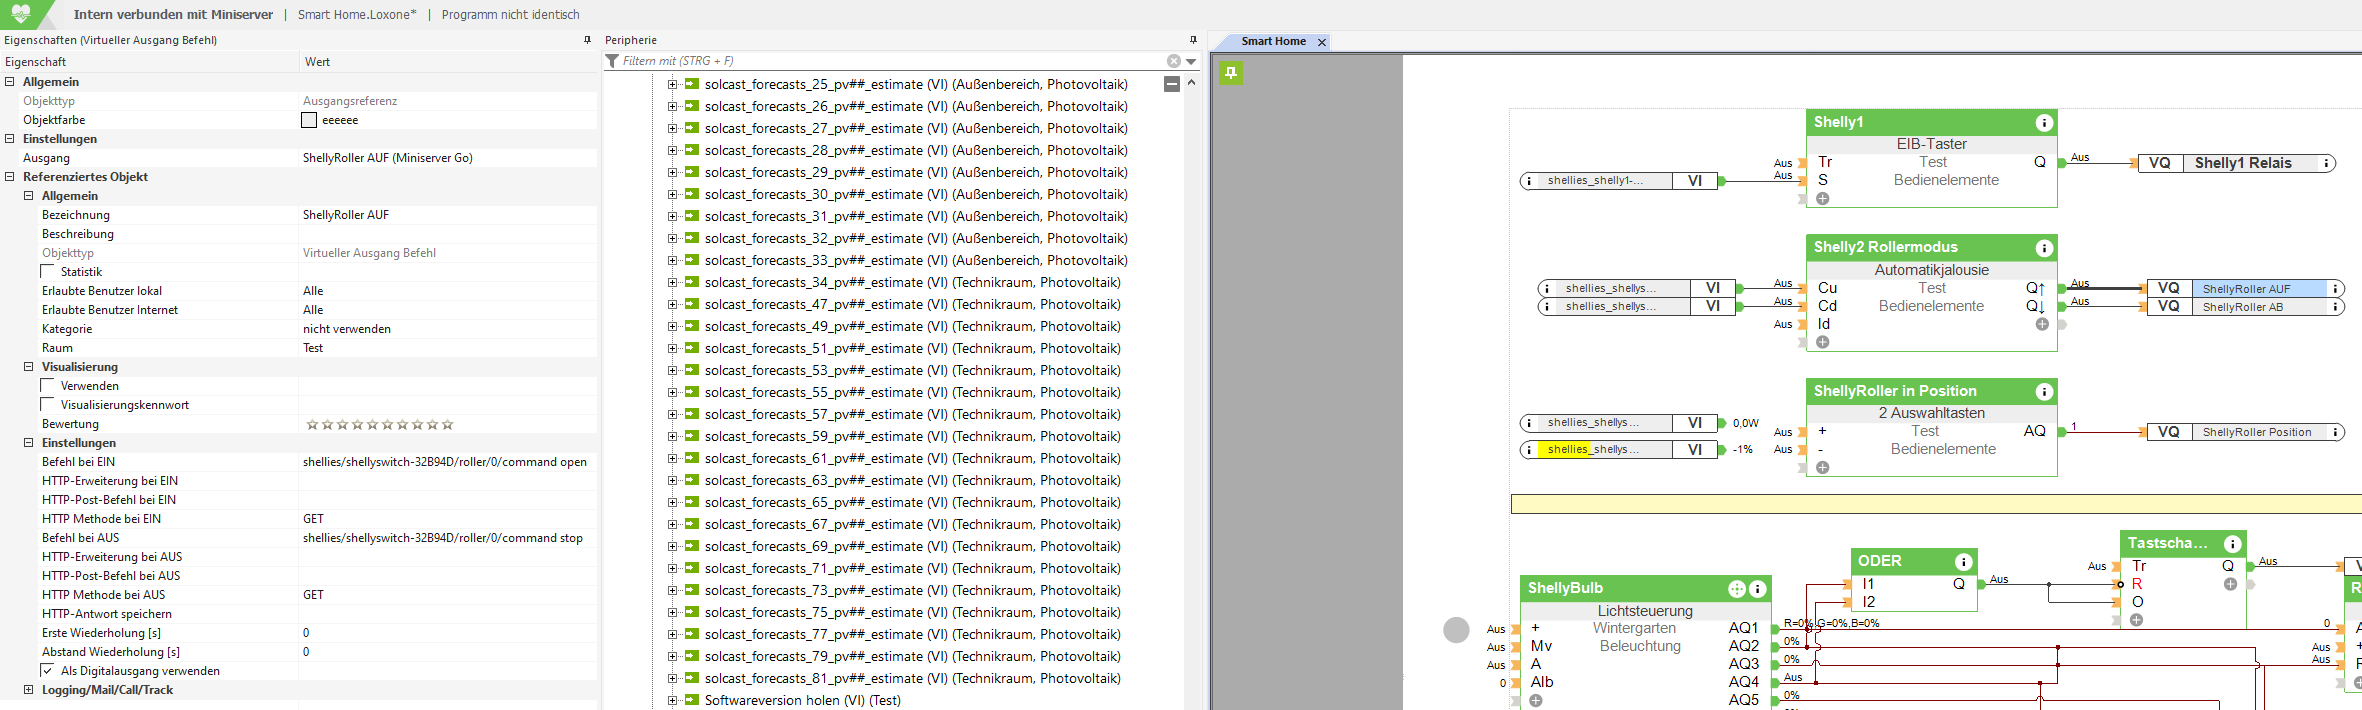Click info icon on Tastschalter block
This screenshot has width=2362, height=710.
tap(2232, 544)
